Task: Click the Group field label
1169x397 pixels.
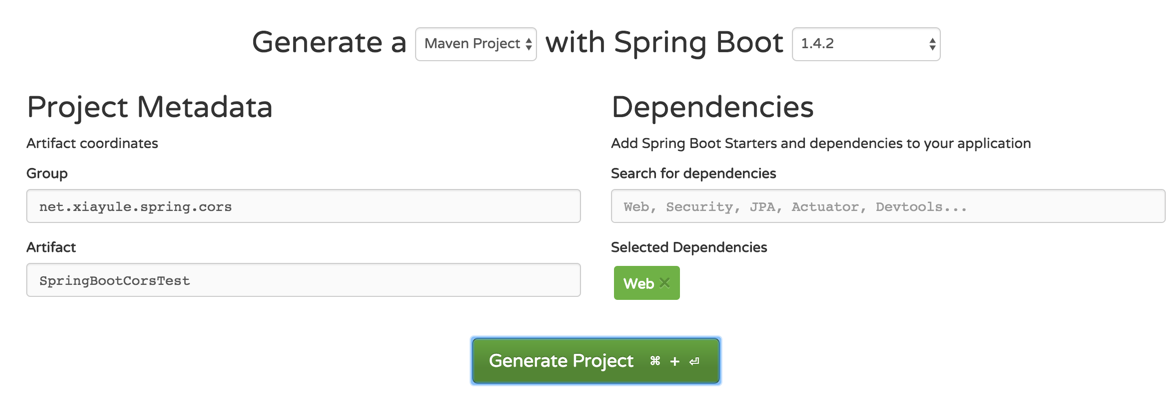Action: 47,174
